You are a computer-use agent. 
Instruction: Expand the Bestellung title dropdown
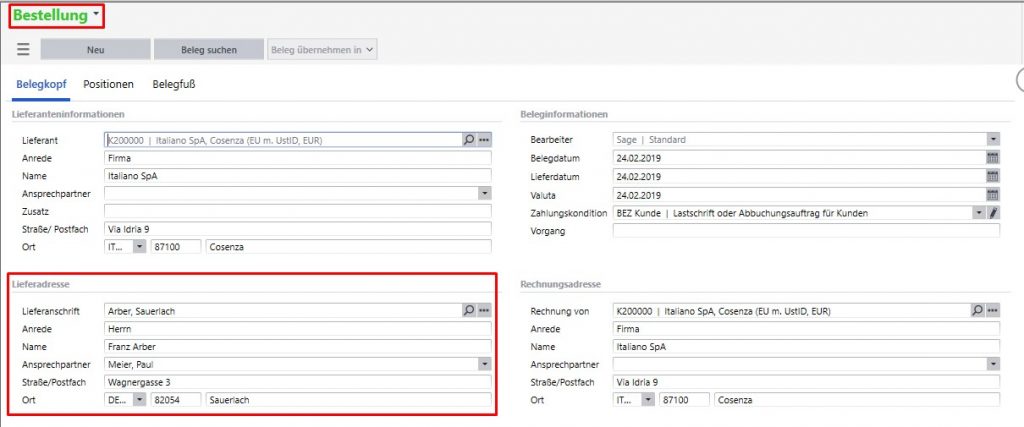pyautogui.click(x=95, y=15)
